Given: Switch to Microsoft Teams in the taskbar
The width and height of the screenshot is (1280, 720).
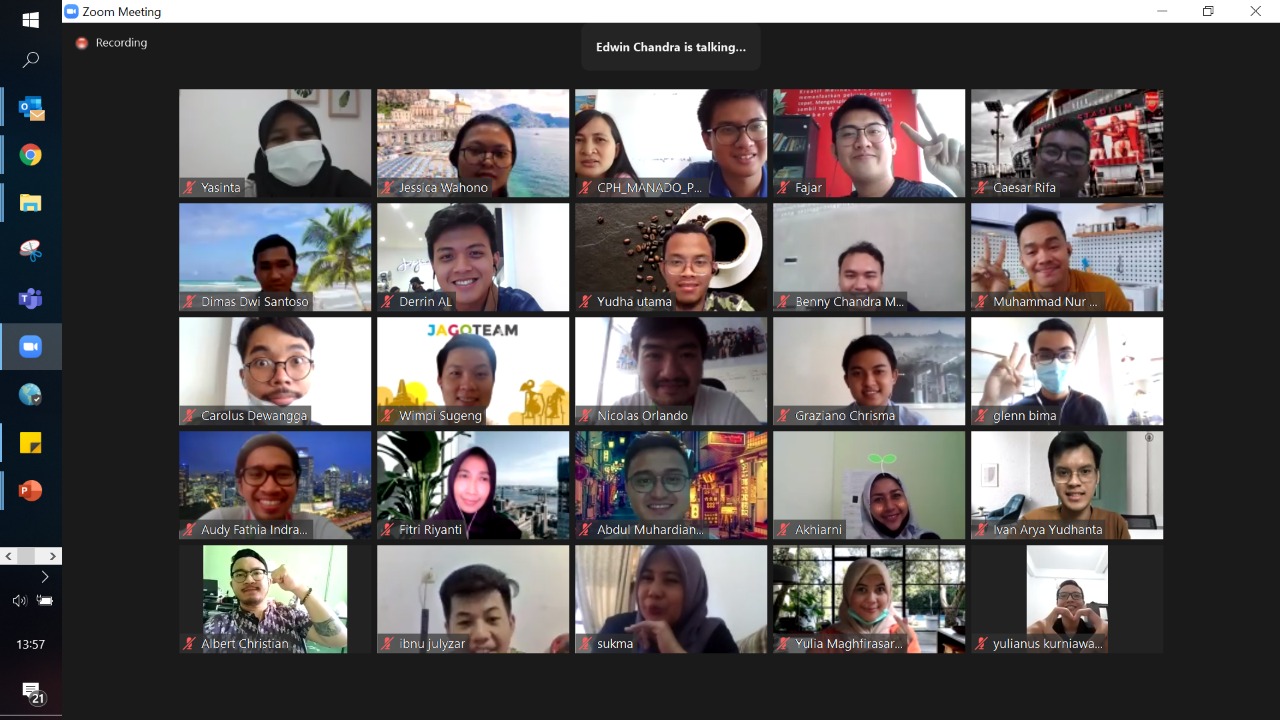Looking at the screenshot, I should tap(31, 299).
